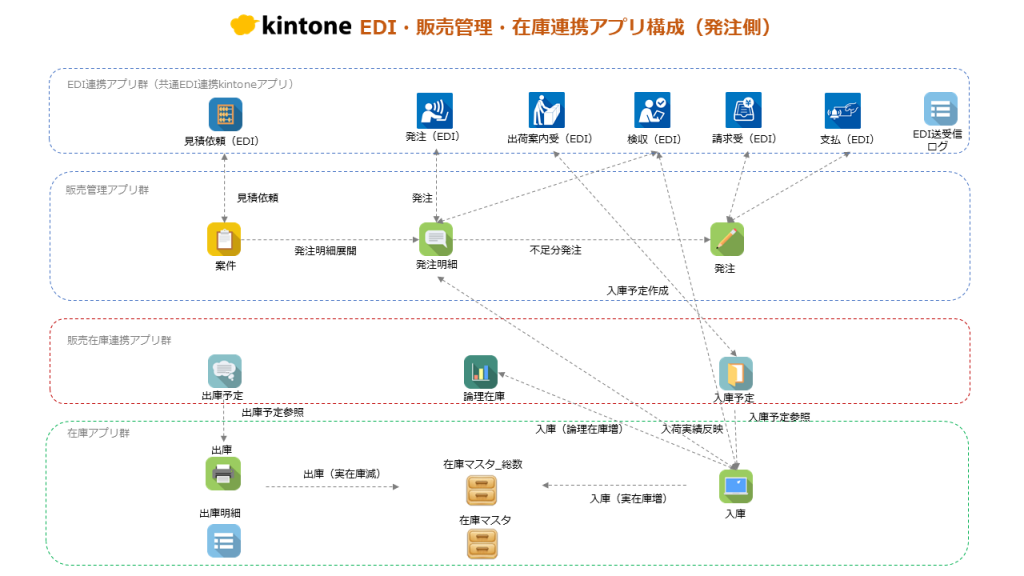
Task: Select the 販売在庫連携アプリ群 group heading
Action: click(x=119, y=340)
